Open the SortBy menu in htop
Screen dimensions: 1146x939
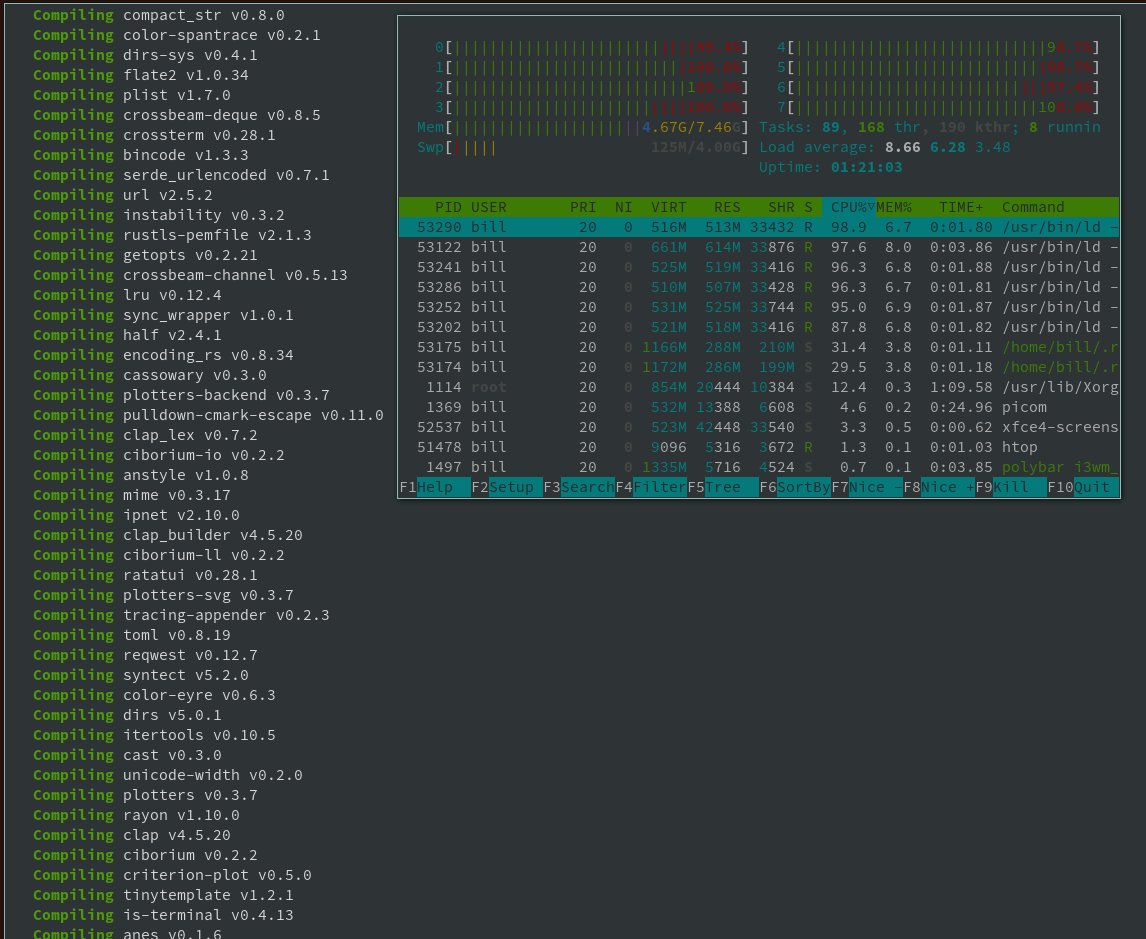tap(795, 487)
